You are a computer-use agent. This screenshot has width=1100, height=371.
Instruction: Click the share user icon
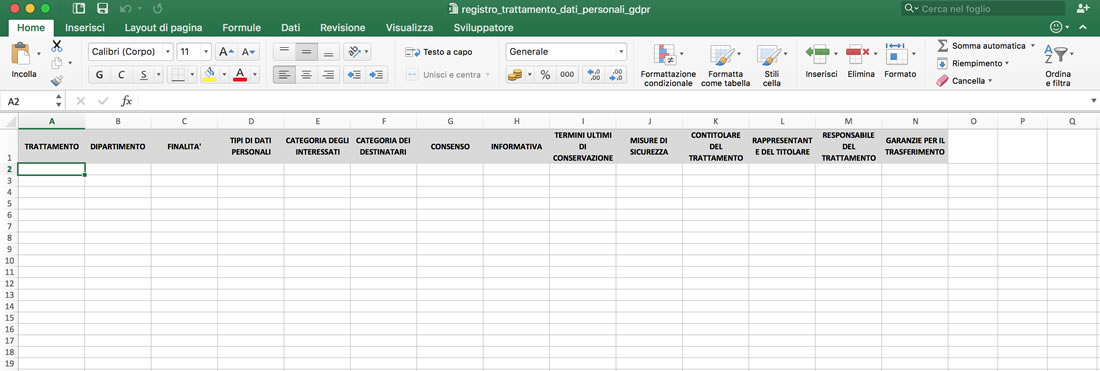pos(1082,8)
